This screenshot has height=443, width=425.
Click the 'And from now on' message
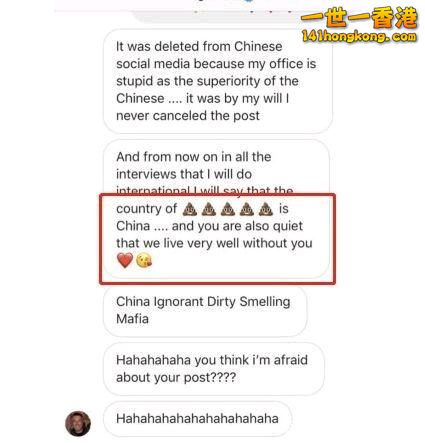[217, 209]
